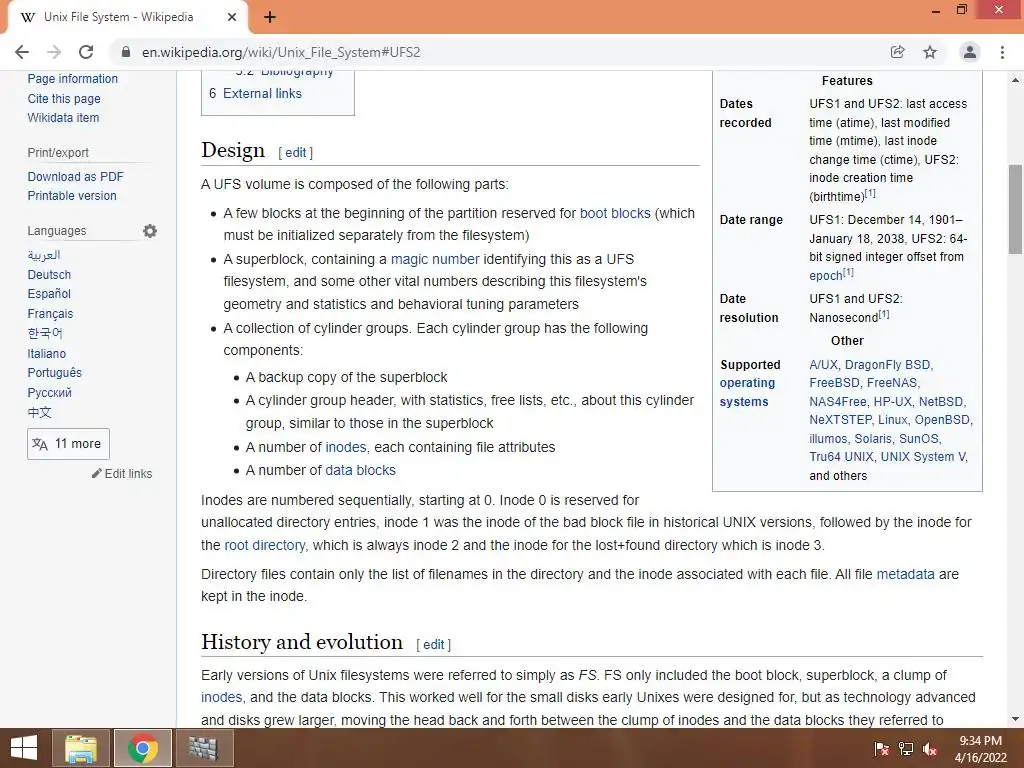The height and width of the screenshot is (768, 1024).
Task: Click the network tray icon
Action: point(906,749)
